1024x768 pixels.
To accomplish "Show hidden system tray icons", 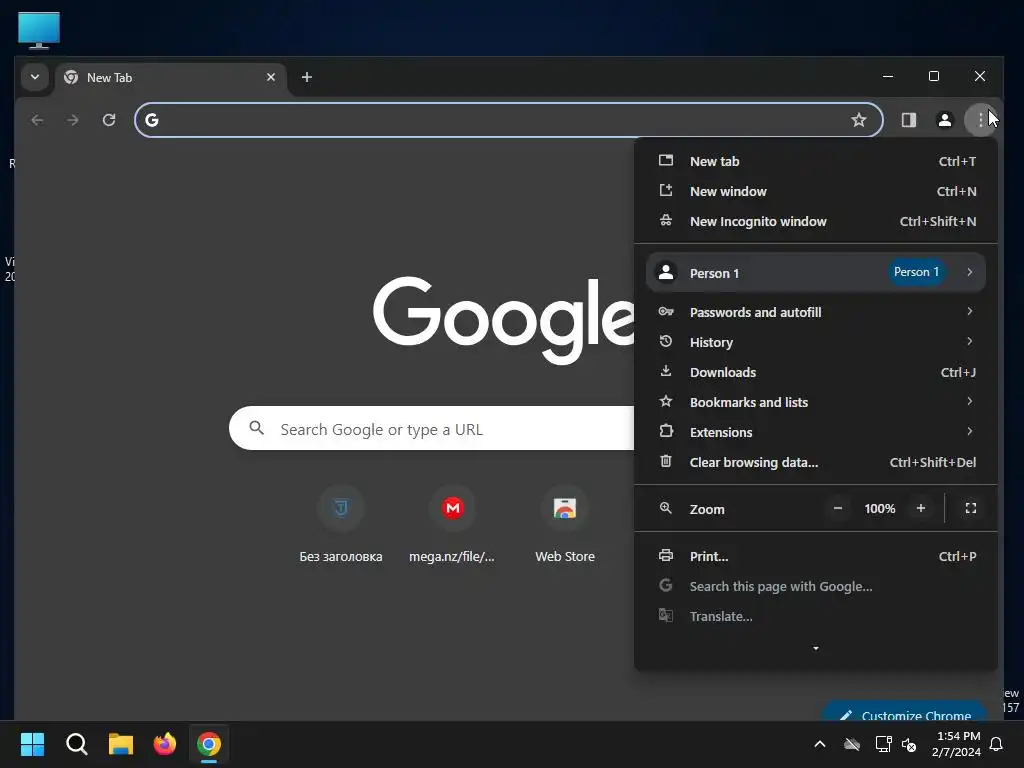I will pyautogui.click(x=820, y=744).
